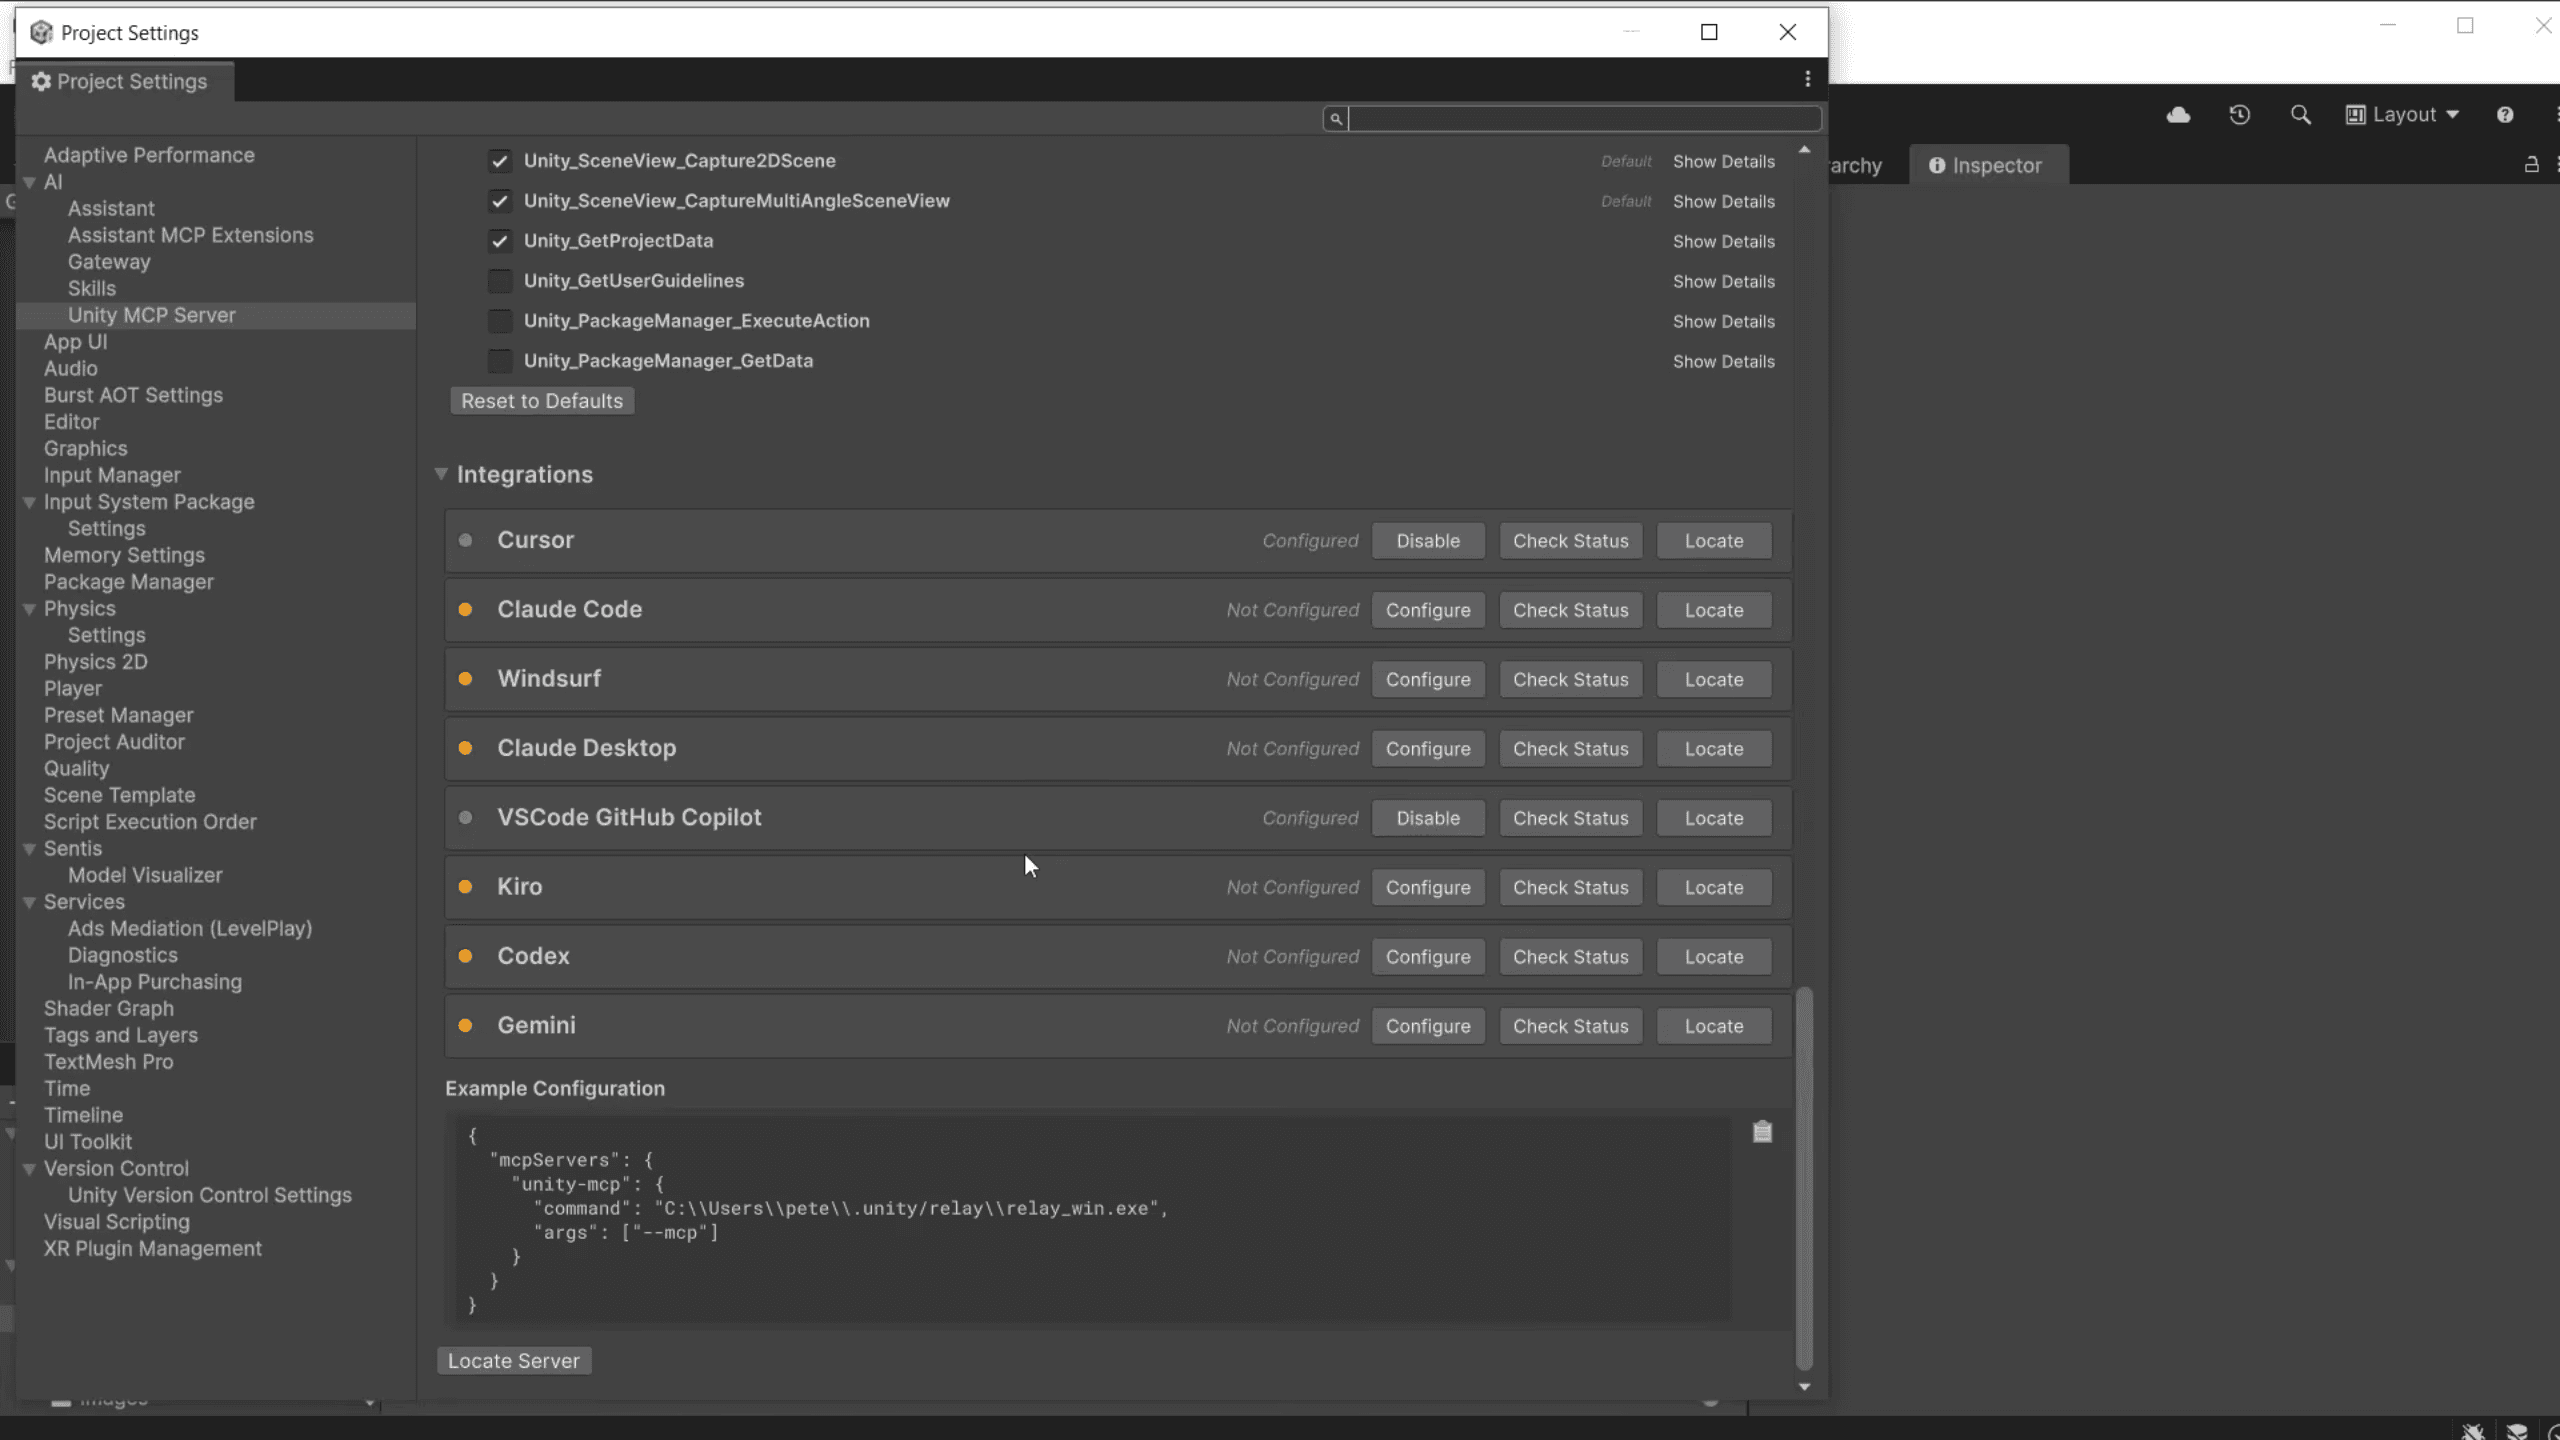Enable Unity_PackageManager_GetData checkbox
The width and height of the screenshot is (2560, 1440).
[500, 361]
